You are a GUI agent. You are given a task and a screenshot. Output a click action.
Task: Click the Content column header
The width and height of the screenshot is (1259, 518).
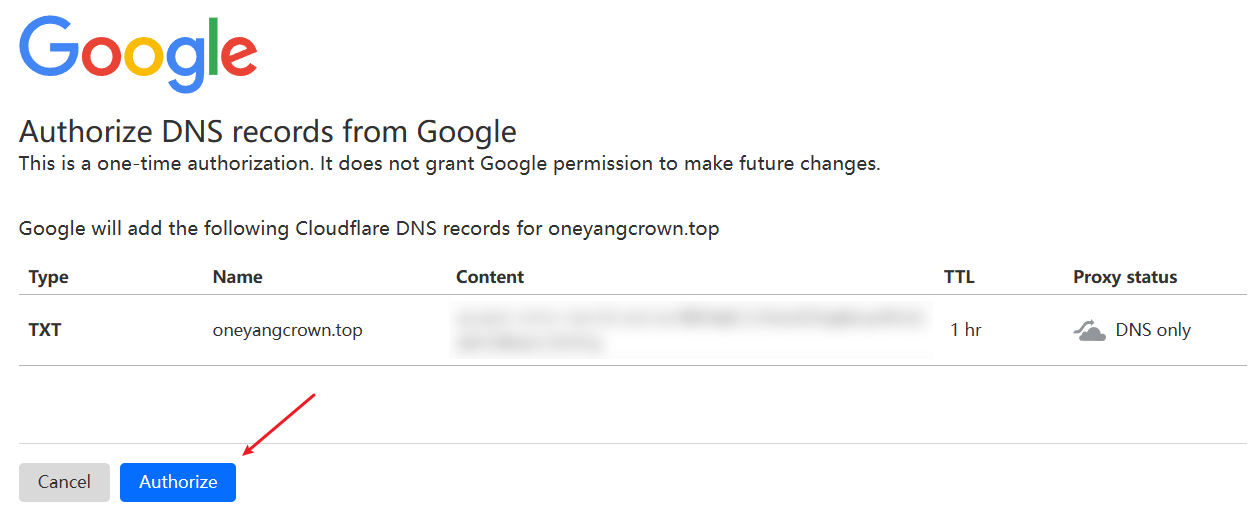pos(490,277)
